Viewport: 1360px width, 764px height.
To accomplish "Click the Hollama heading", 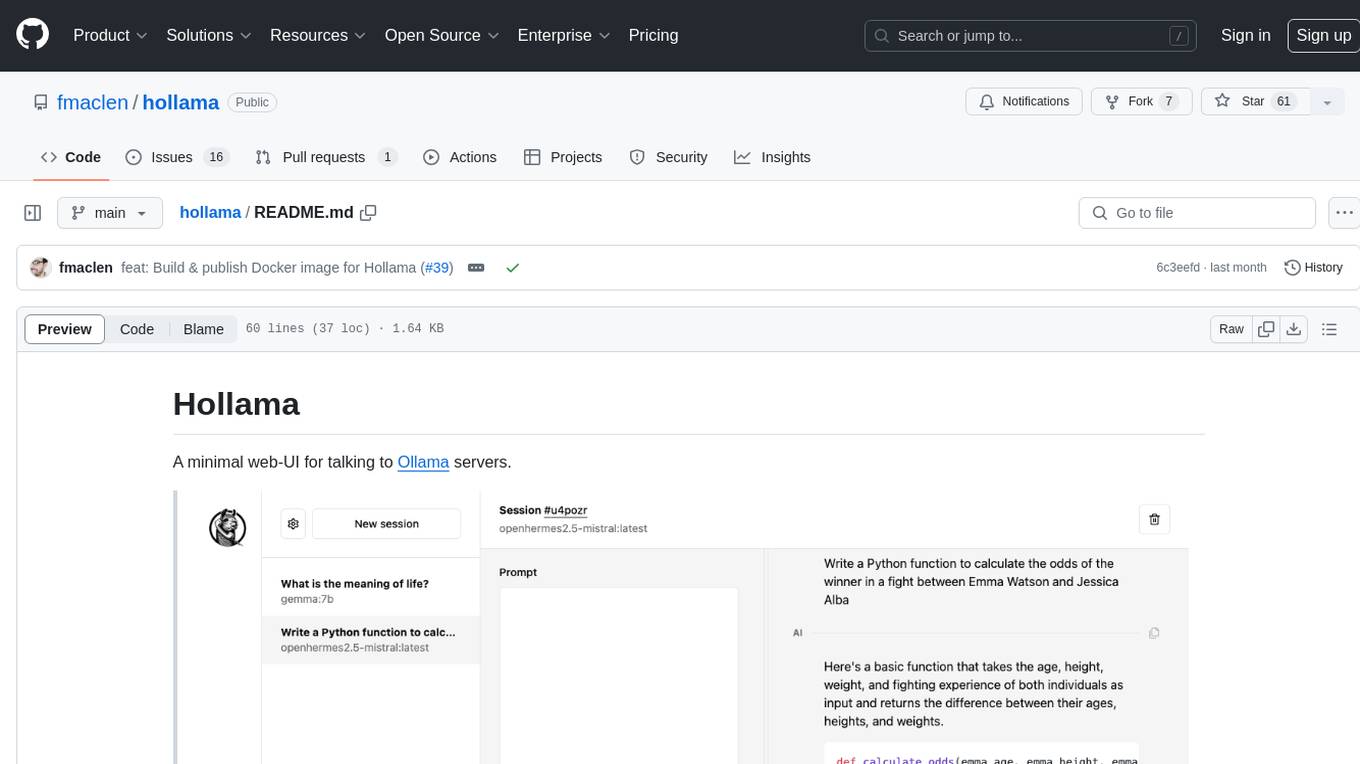I will click(x=236, y=404).
